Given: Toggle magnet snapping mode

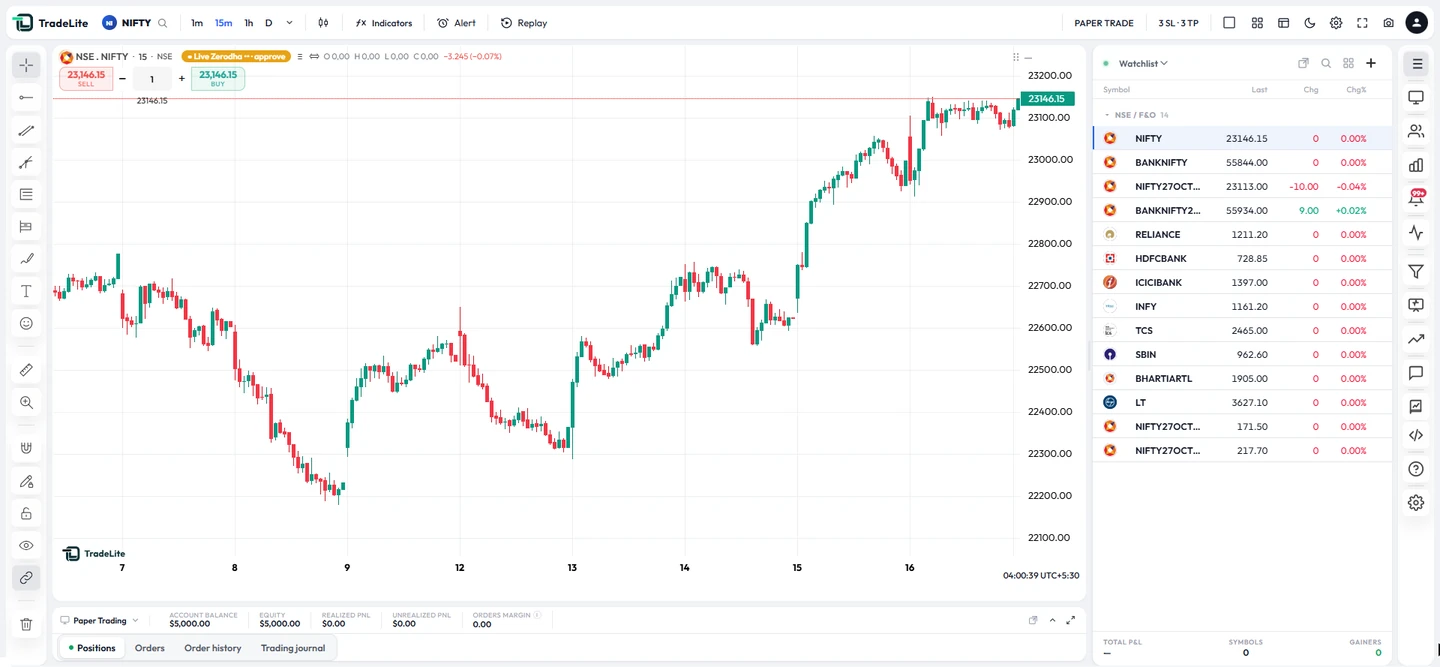Looking at the screenshot, I should pos(26,448).
